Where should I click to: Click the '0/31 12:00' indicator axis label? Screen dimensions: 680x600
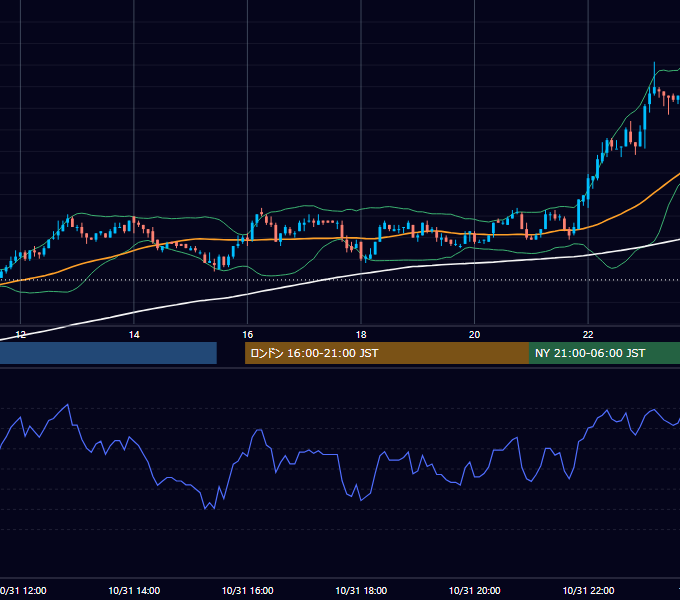23,590
